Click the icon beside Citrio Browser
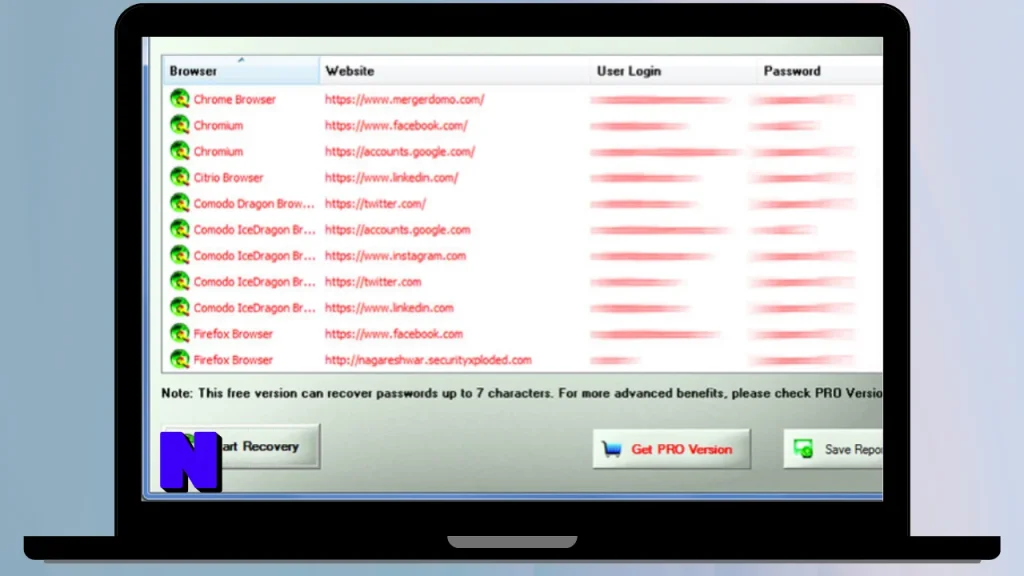This screenshot has width=1024, height=576. coord(180,177)
